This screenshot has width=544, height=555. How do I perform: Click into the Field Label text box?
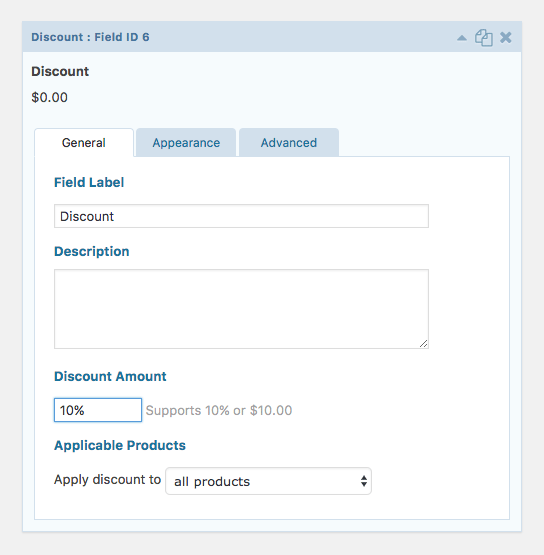241,216
